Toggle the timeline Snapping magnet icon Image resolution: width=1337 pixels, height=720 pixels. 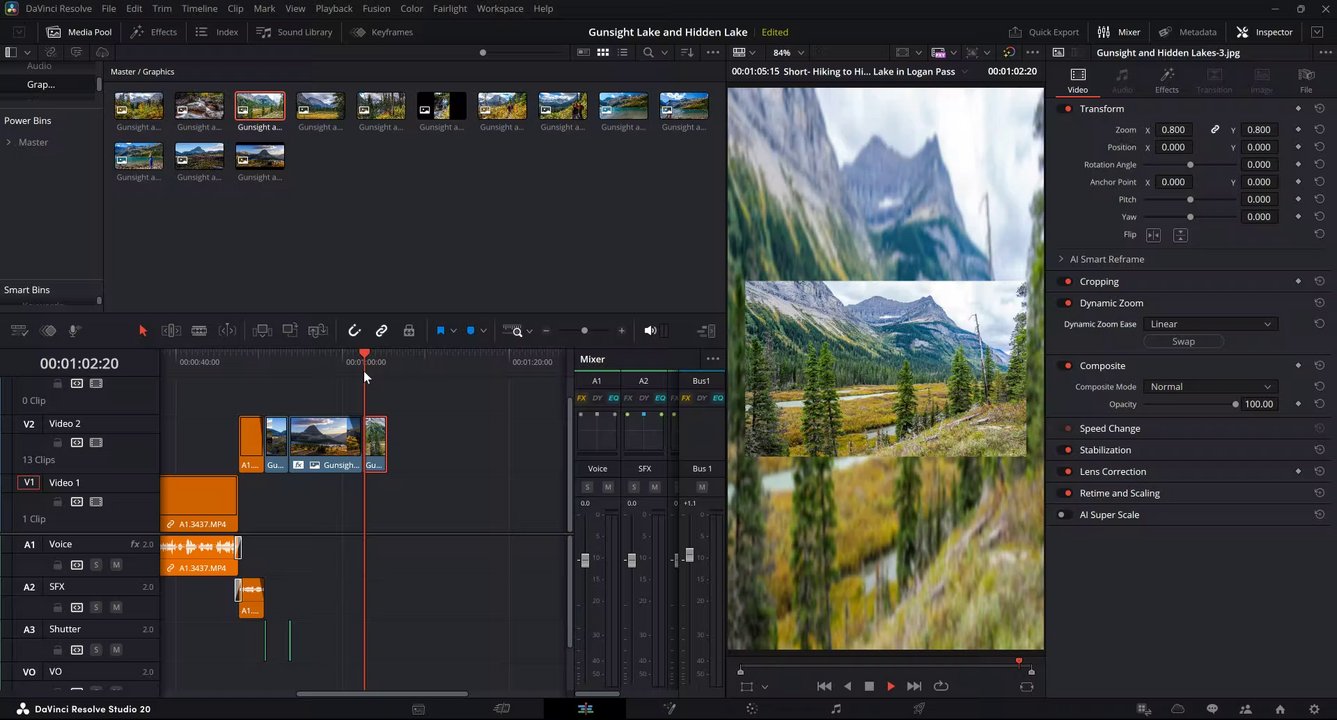pos(354,331)
